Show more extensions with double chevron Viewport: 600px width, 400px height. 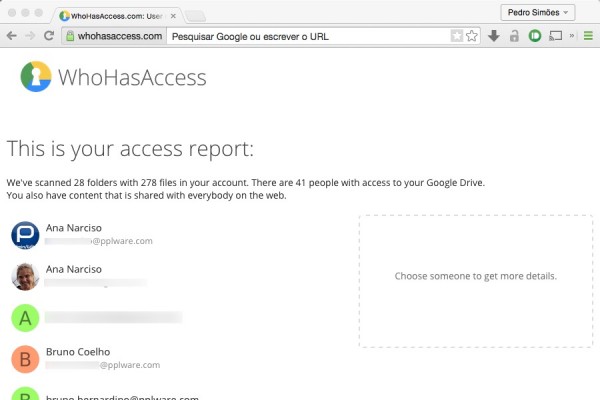point(572,36)
